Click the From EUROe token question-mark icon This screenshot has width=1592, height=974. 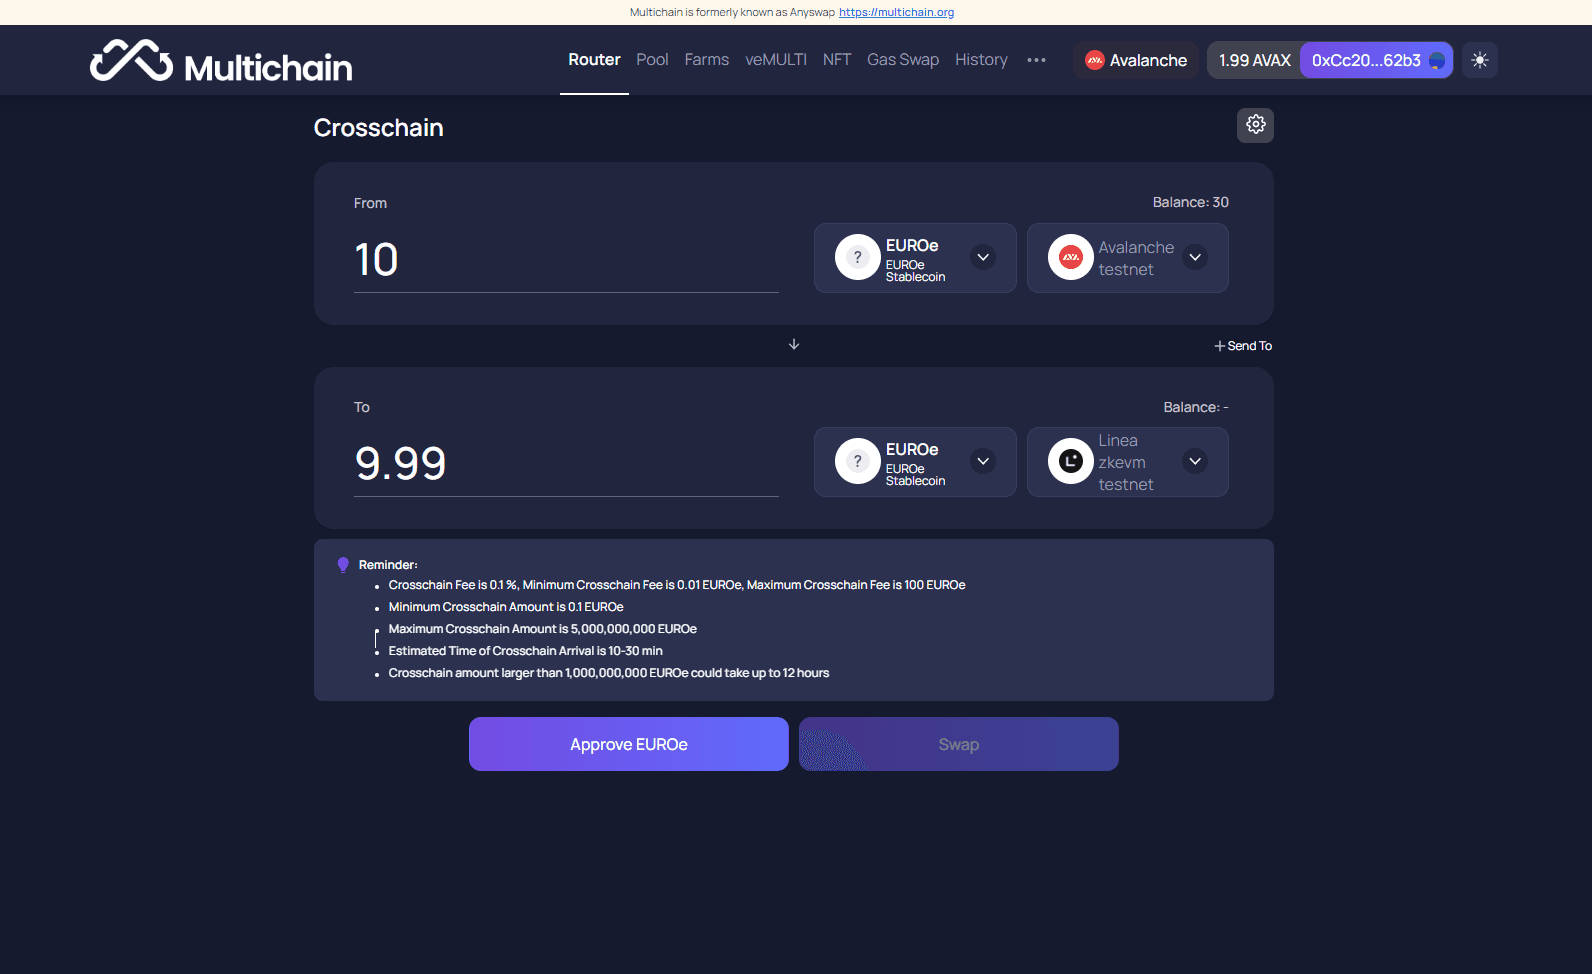point(857,258)
